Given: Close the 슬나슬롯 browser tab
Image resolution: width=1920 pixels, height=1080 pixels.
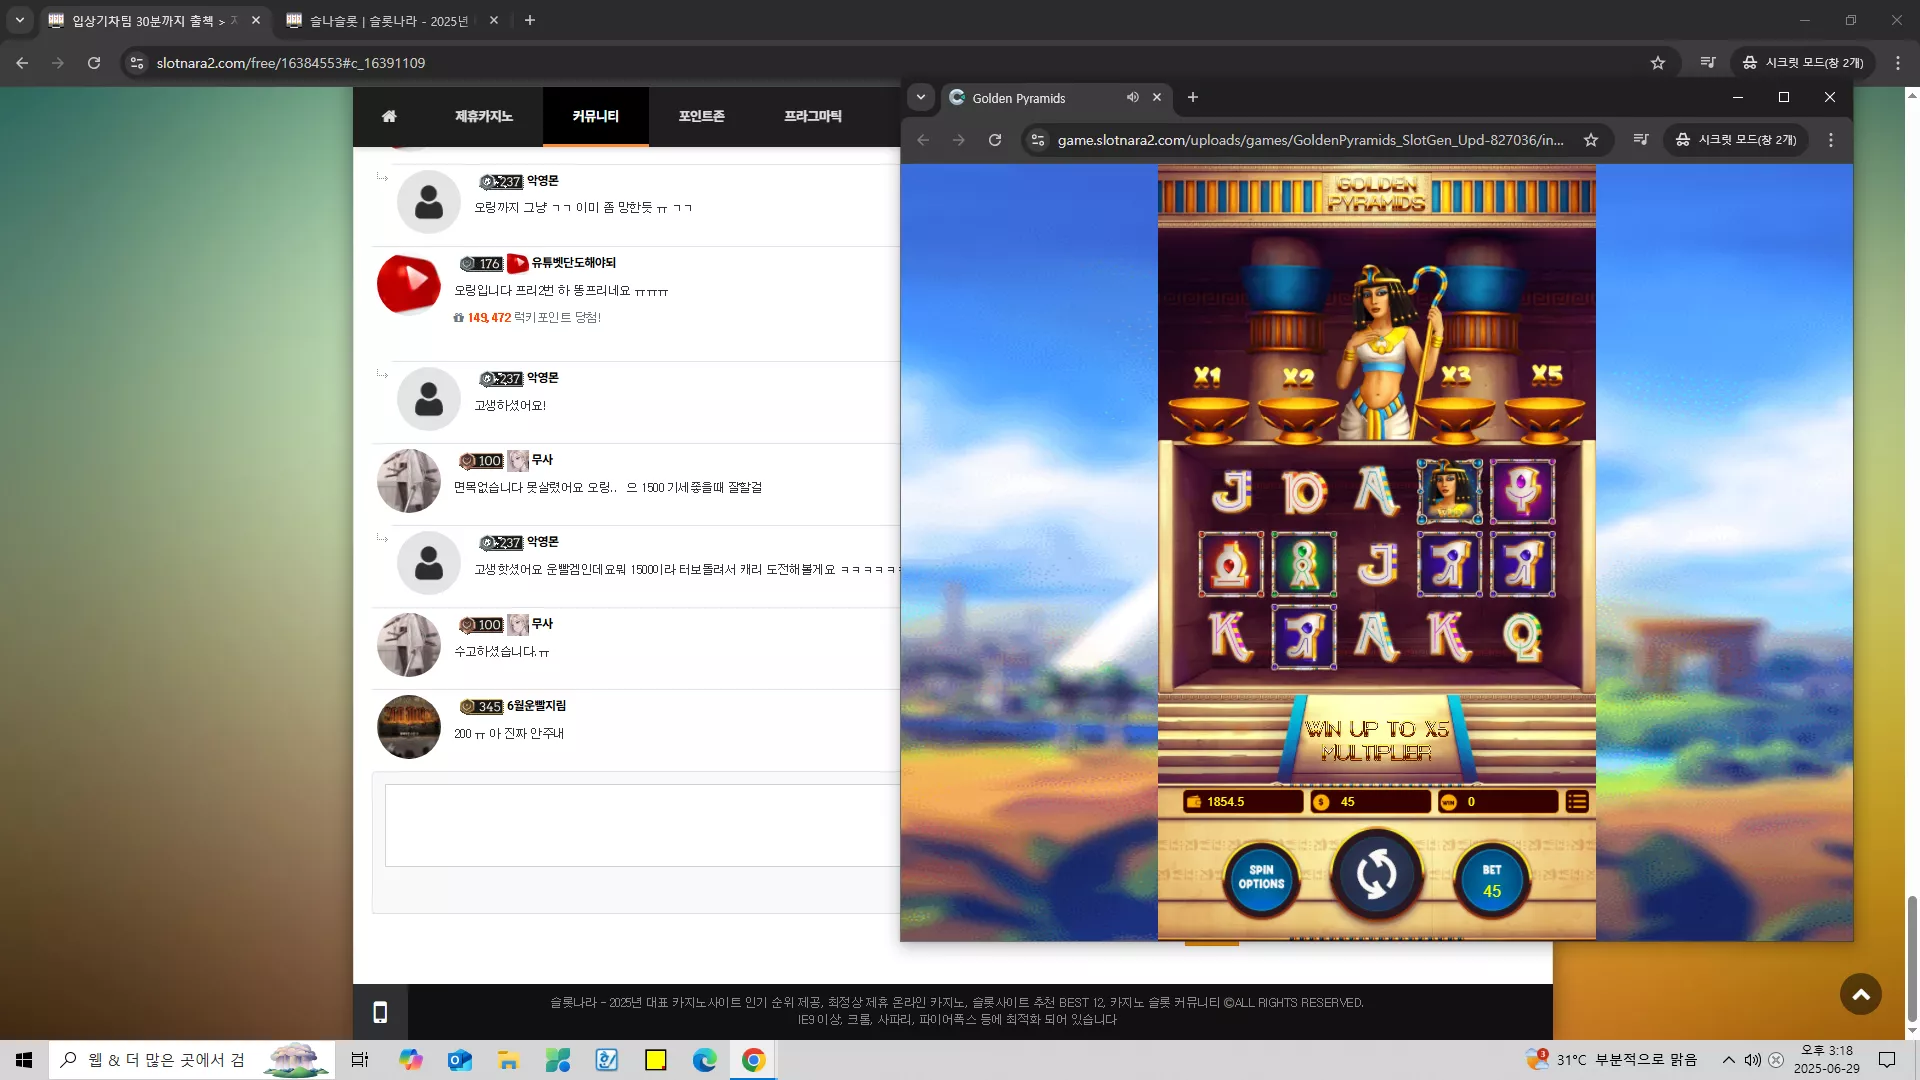Looking at the screenshot, I should point(494,20).
